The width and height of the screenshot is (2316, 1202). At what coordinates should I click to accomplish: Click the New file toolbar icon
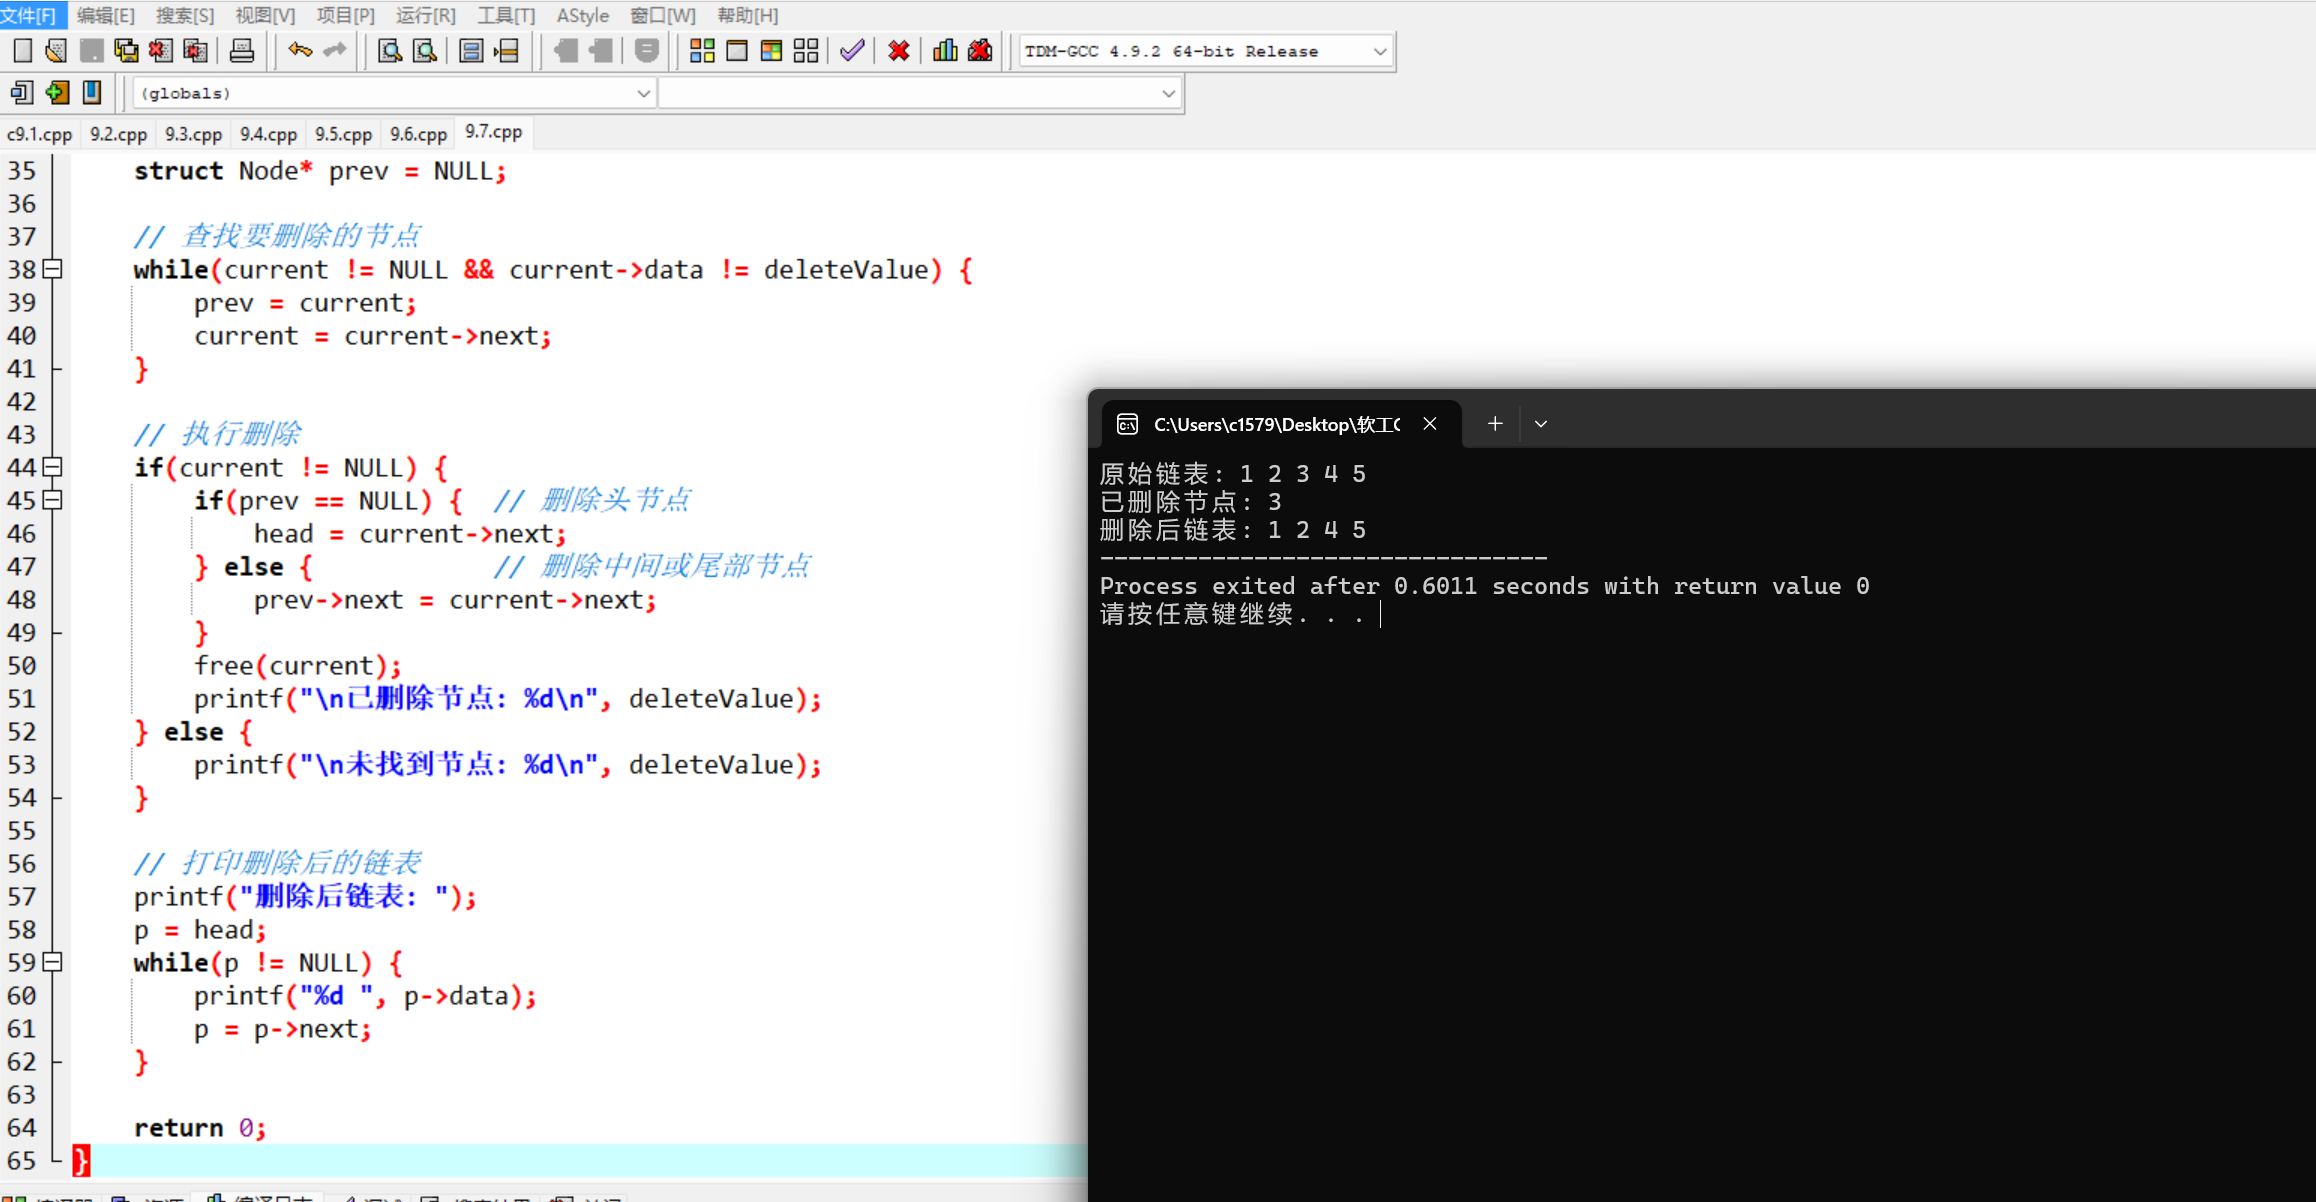(22, 51)
